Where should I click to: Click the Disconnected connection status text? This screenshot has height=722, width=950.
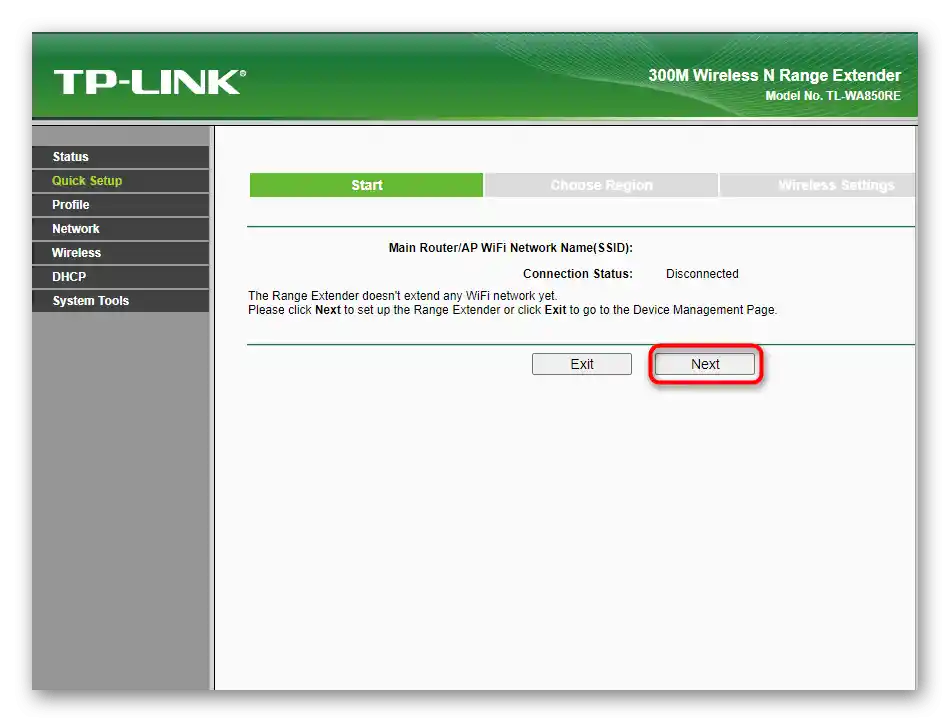tap(702, 274)
